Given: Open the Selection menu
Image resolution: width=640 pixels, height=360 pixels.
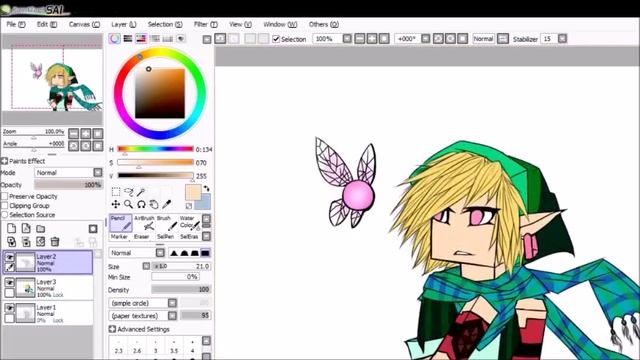Looking at the screenshot, I should [165, 24].
